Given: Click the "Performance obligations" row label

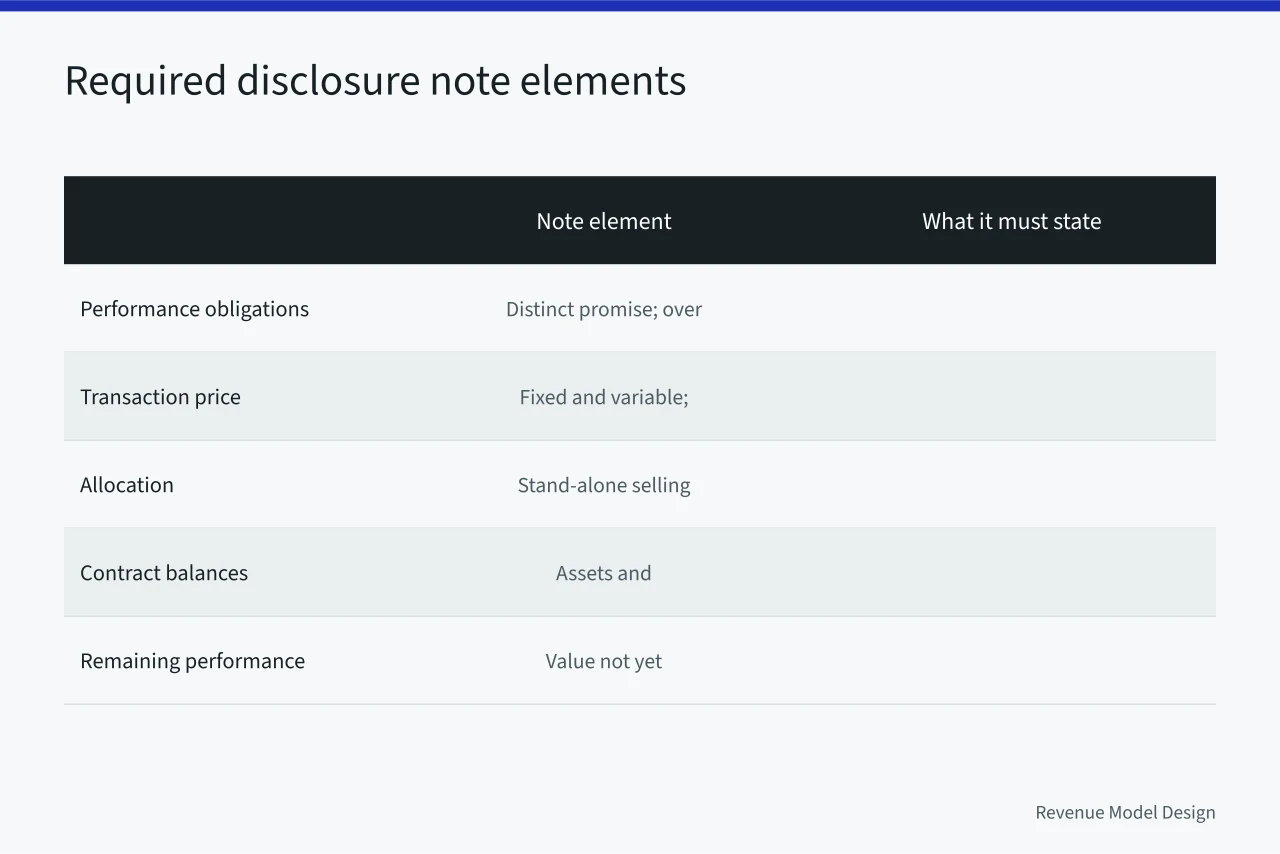Looking at the screenshot, I should (x=194, y=309).
